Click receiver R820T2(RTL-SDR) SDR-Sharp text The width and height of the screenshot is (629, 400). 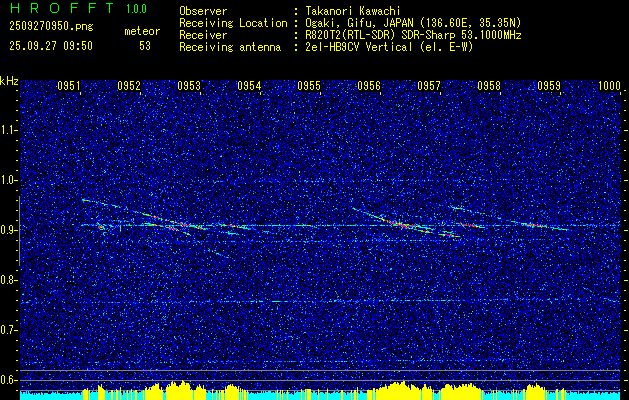tap(413, 35)
